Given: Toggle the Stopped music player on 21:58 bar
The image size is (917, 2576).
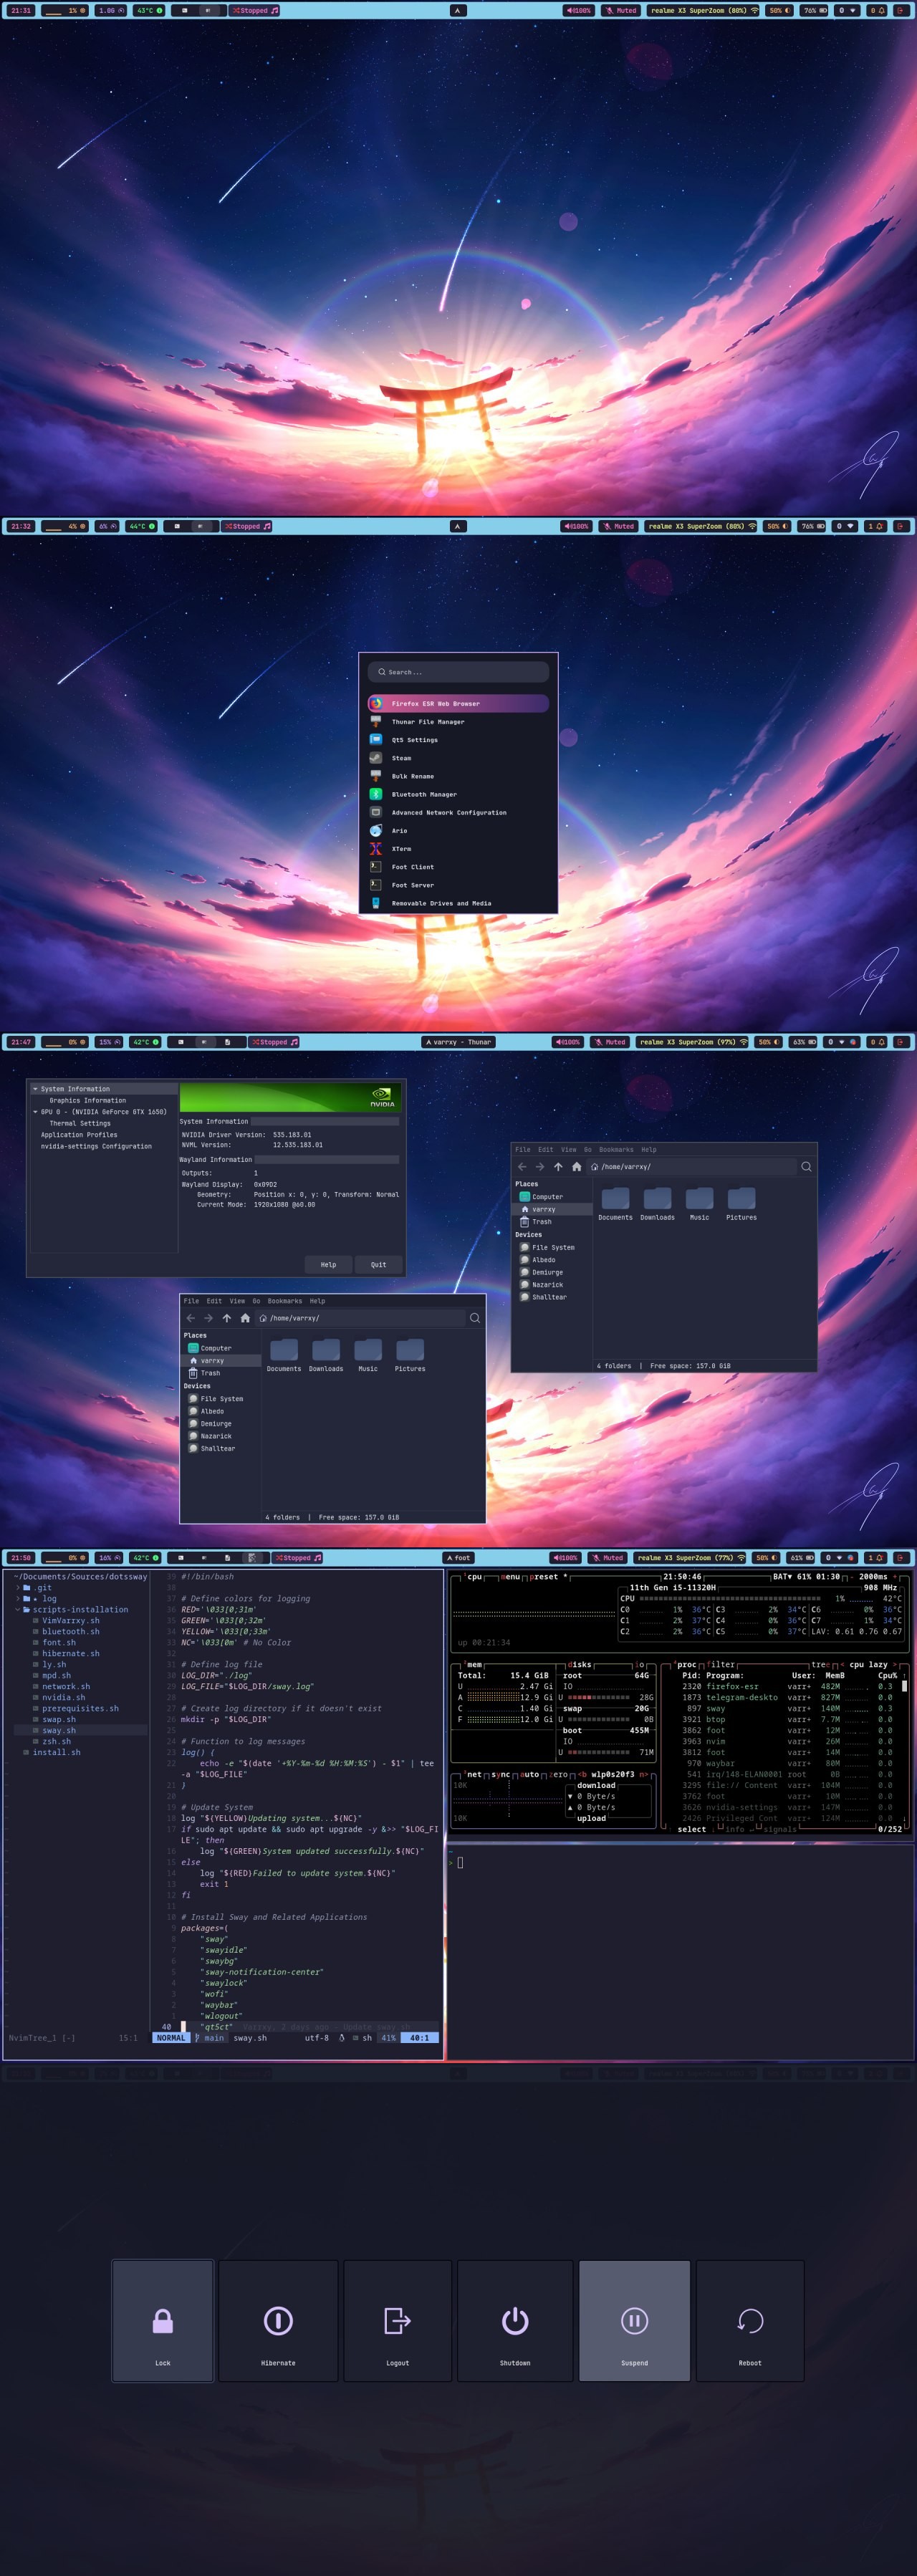Looking at the screenshot, I should (x=297, y=1558).
